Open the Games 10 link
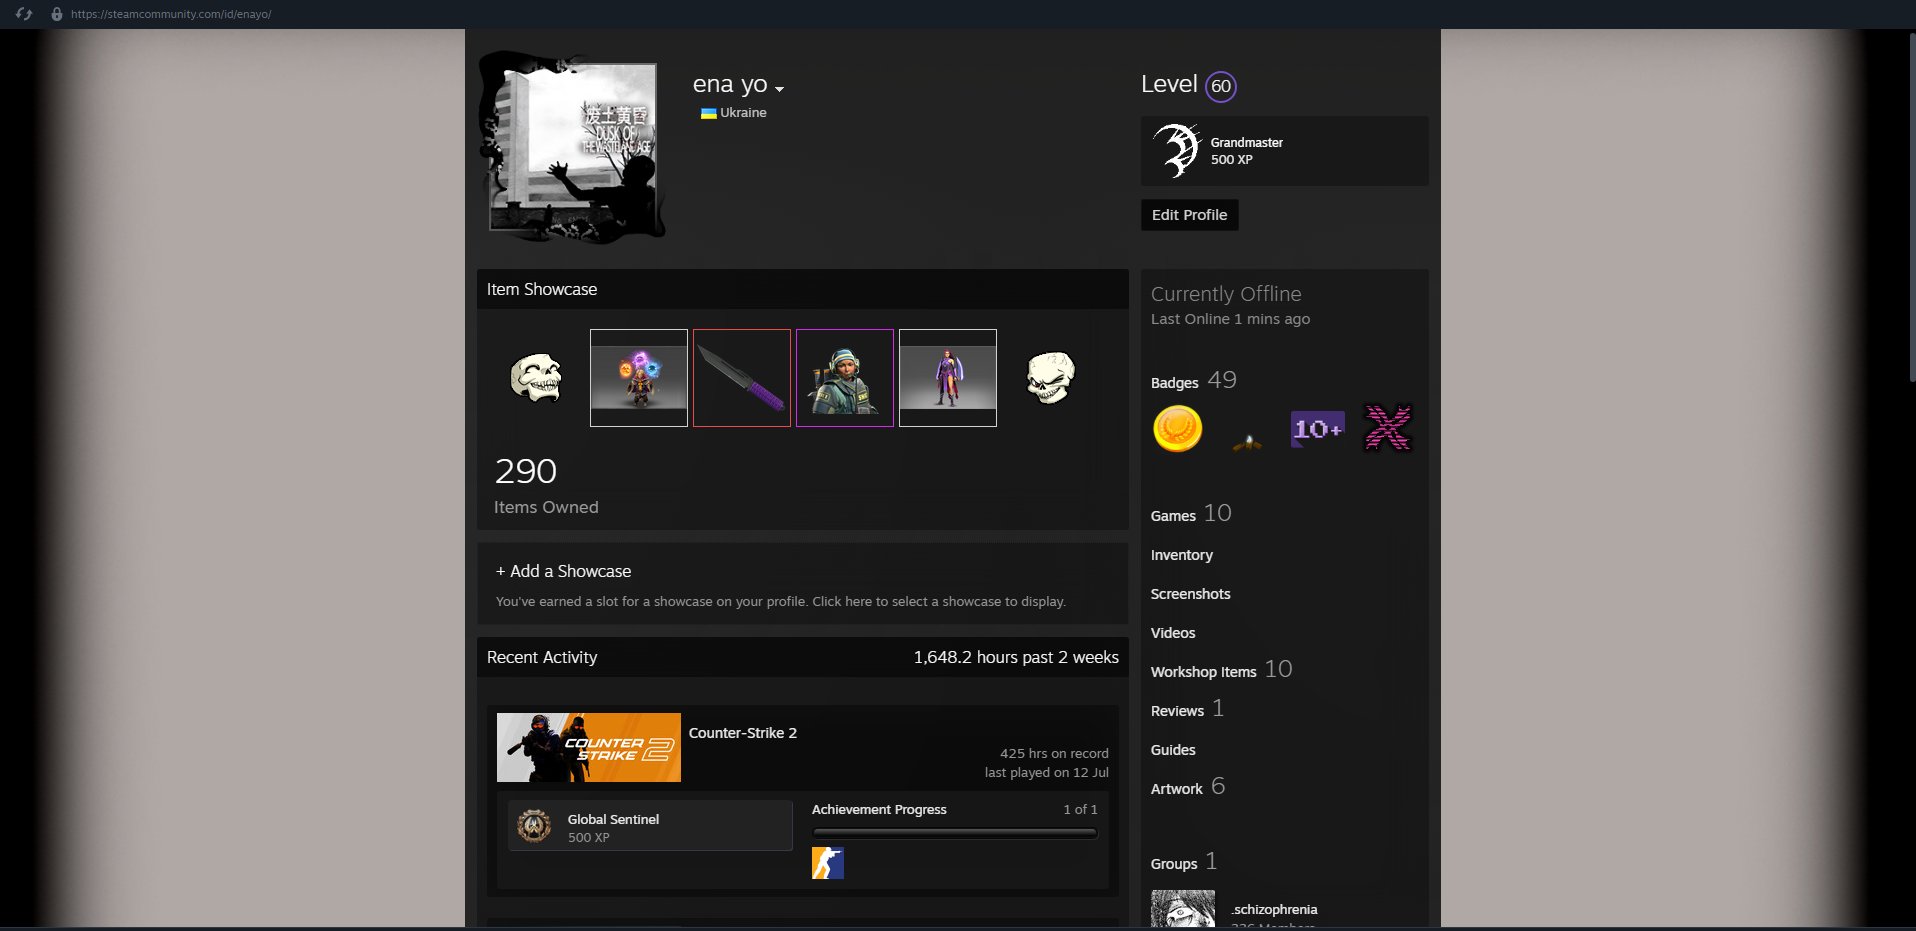 click(x=1191, y=514)
